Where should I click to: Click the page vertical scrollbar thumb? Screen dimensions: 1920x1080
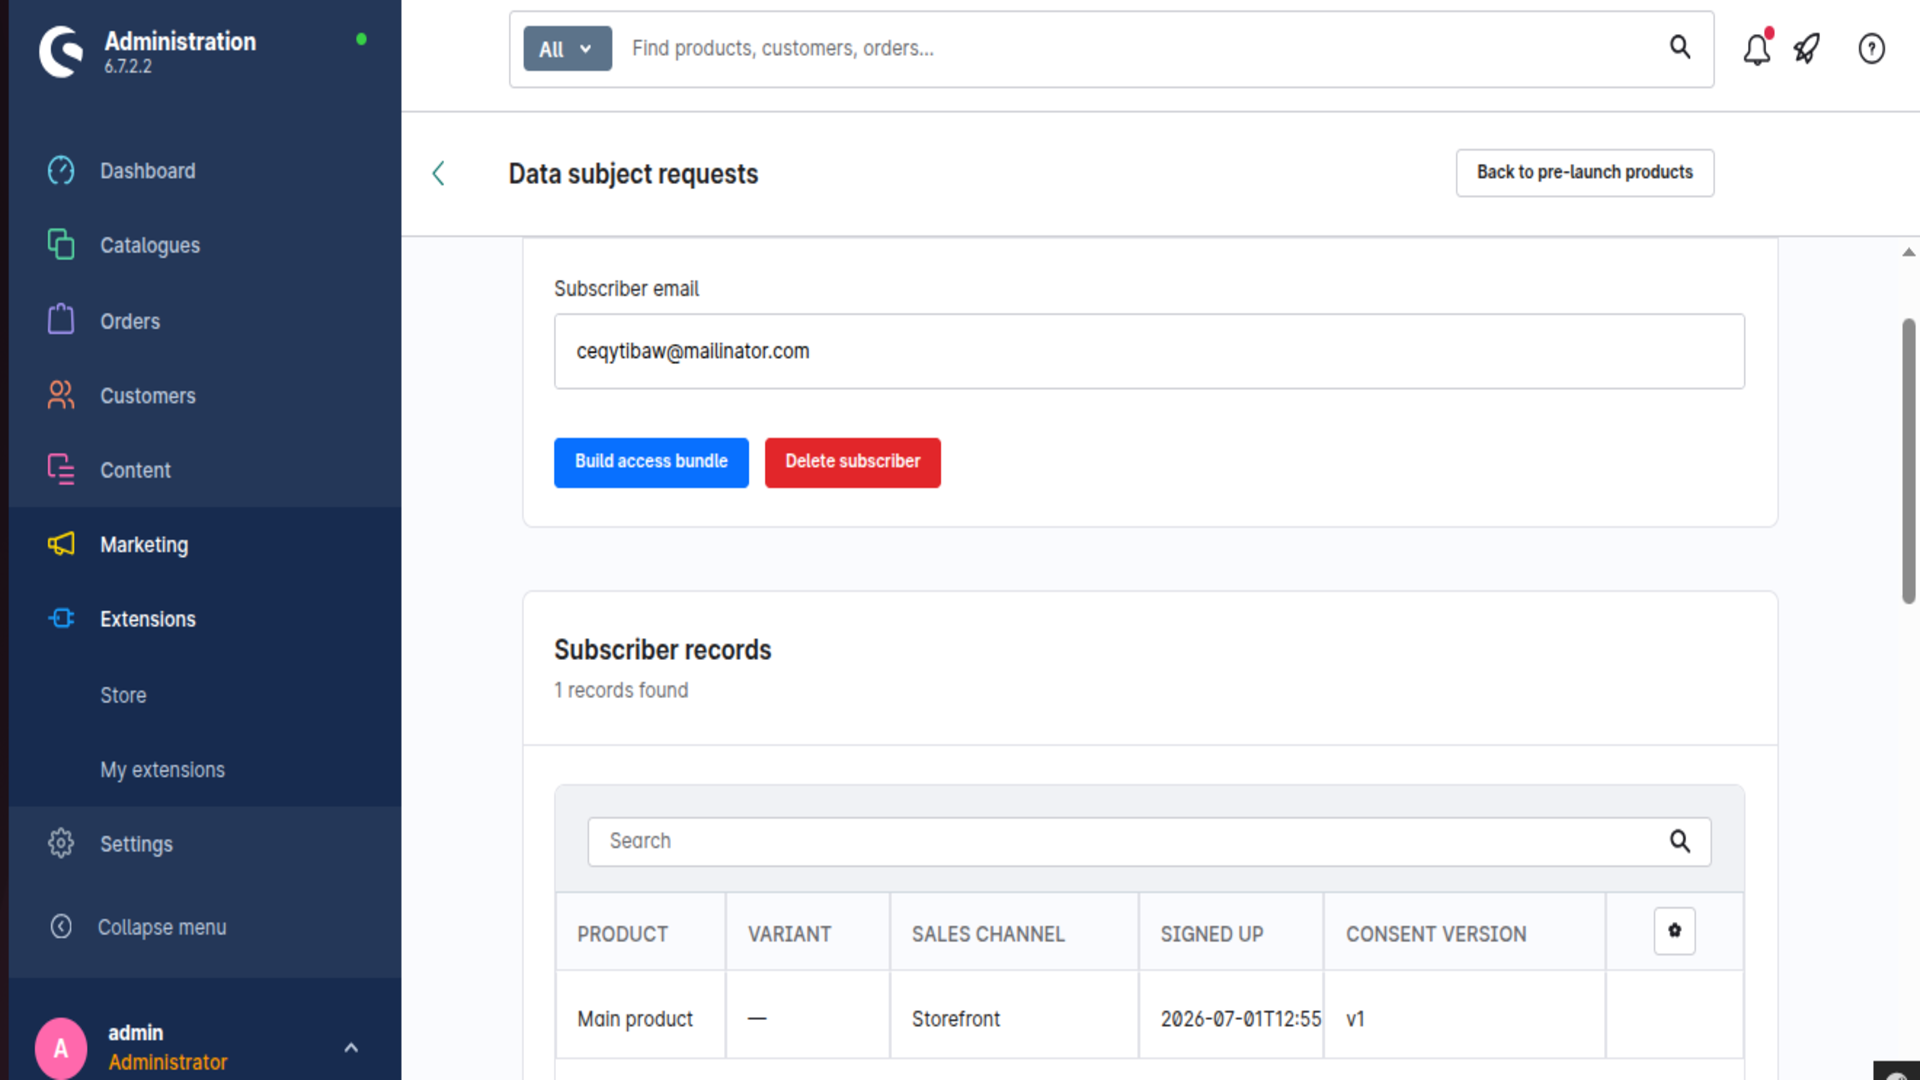1908,460
